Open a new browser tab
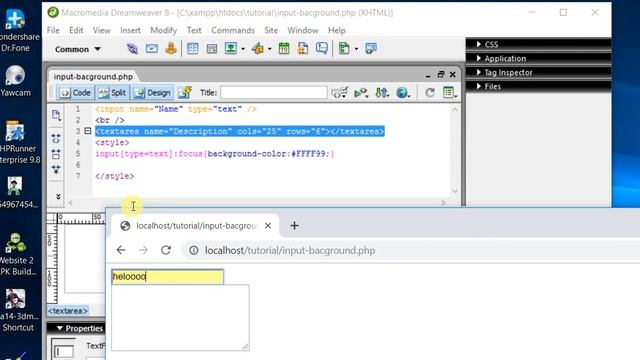640x360 pixels. (294, 226)
